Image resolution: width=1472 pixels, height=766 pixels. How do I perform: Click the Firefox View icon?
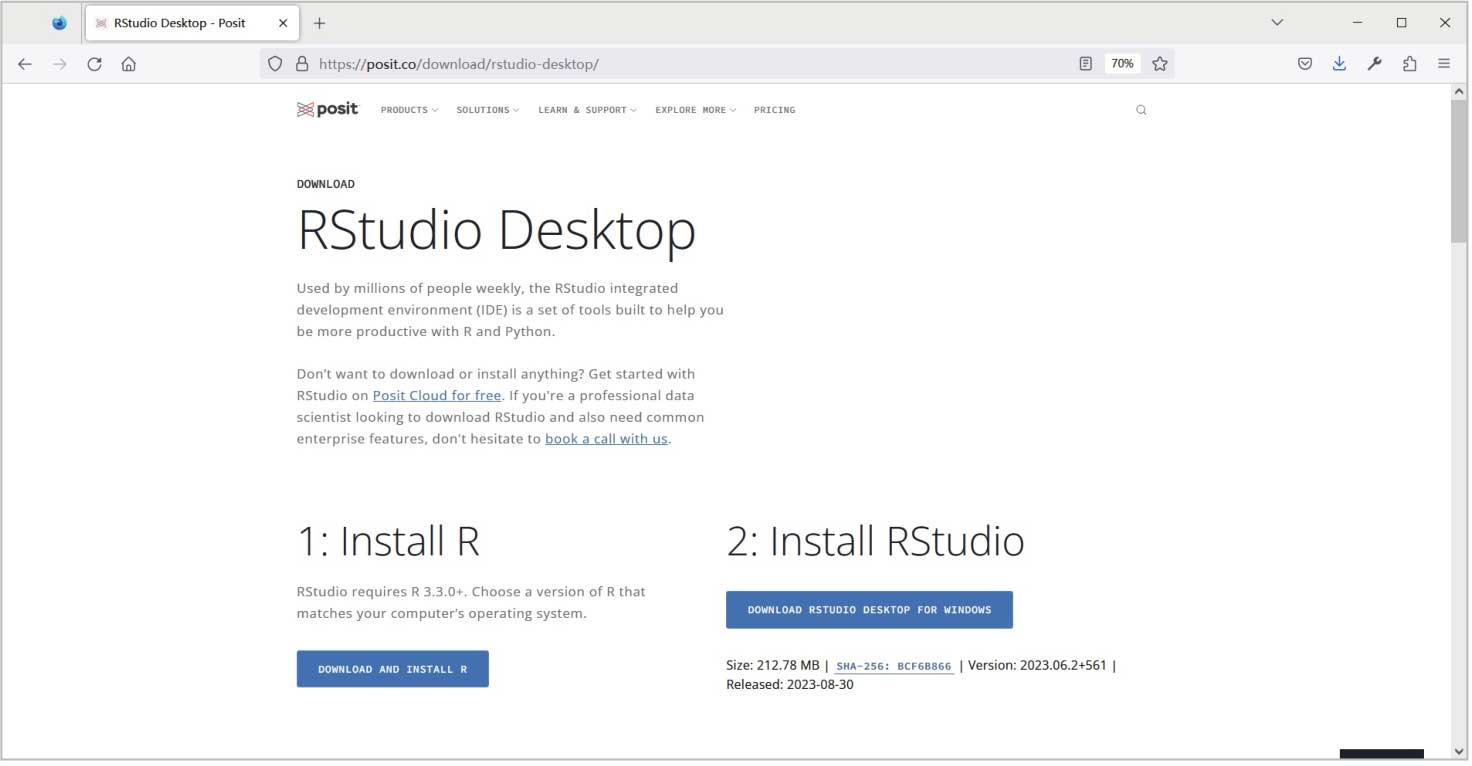tap(59, 23)
